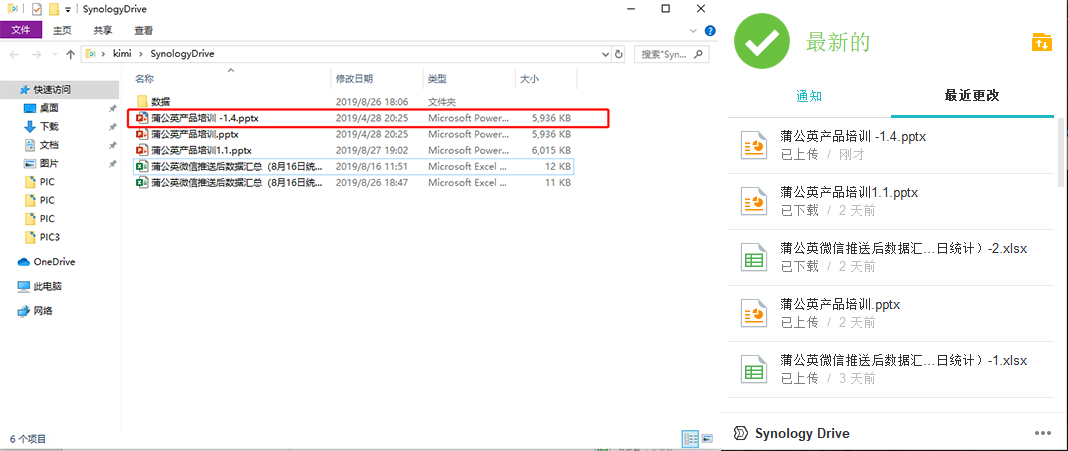Click the pin icon beside 桌面
This screenshot has width=1068, height=451.
click(x=112, y=108)
